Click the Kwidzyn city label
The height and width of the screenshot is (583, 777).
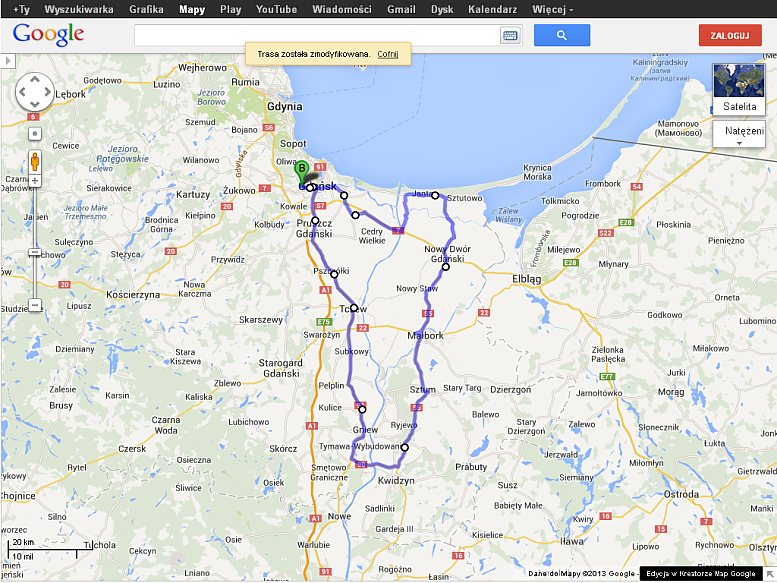pos(396,480)
